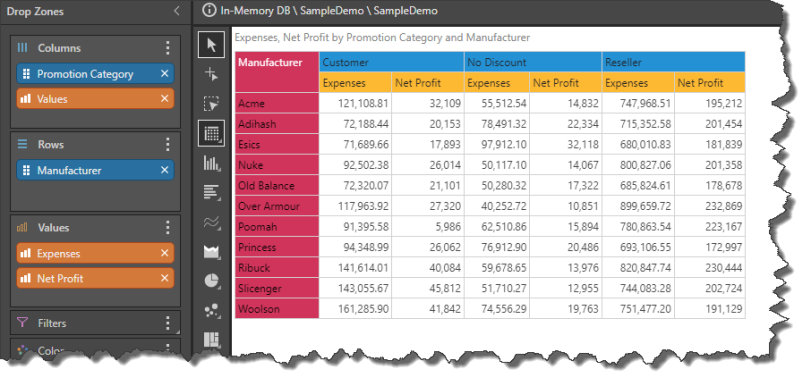Click the cell with value 97,912.10
Viewport: 811px width, 386px height.
[x=497, y=144]
